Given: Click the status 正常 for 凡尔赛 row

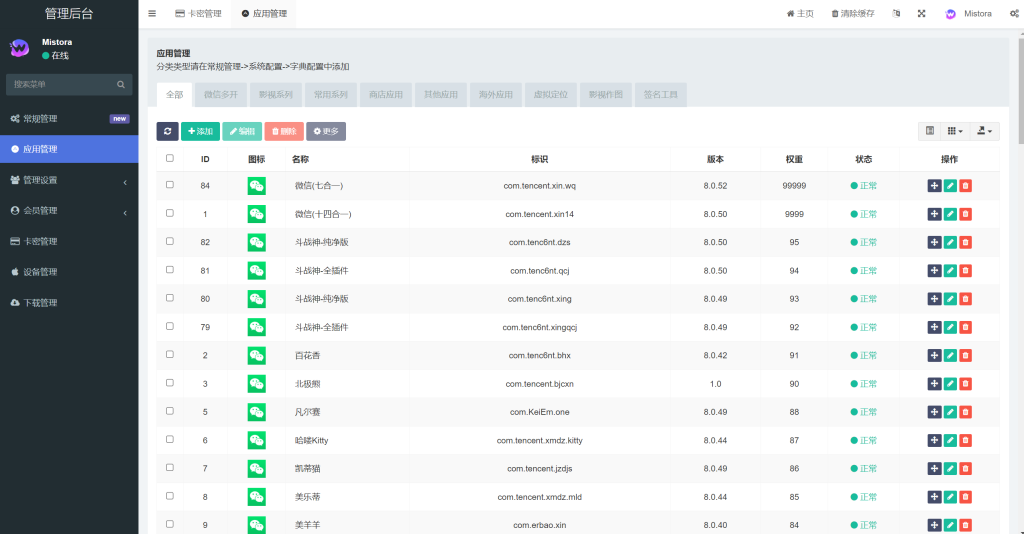Looking at the screenshot, I should (863, 412).
